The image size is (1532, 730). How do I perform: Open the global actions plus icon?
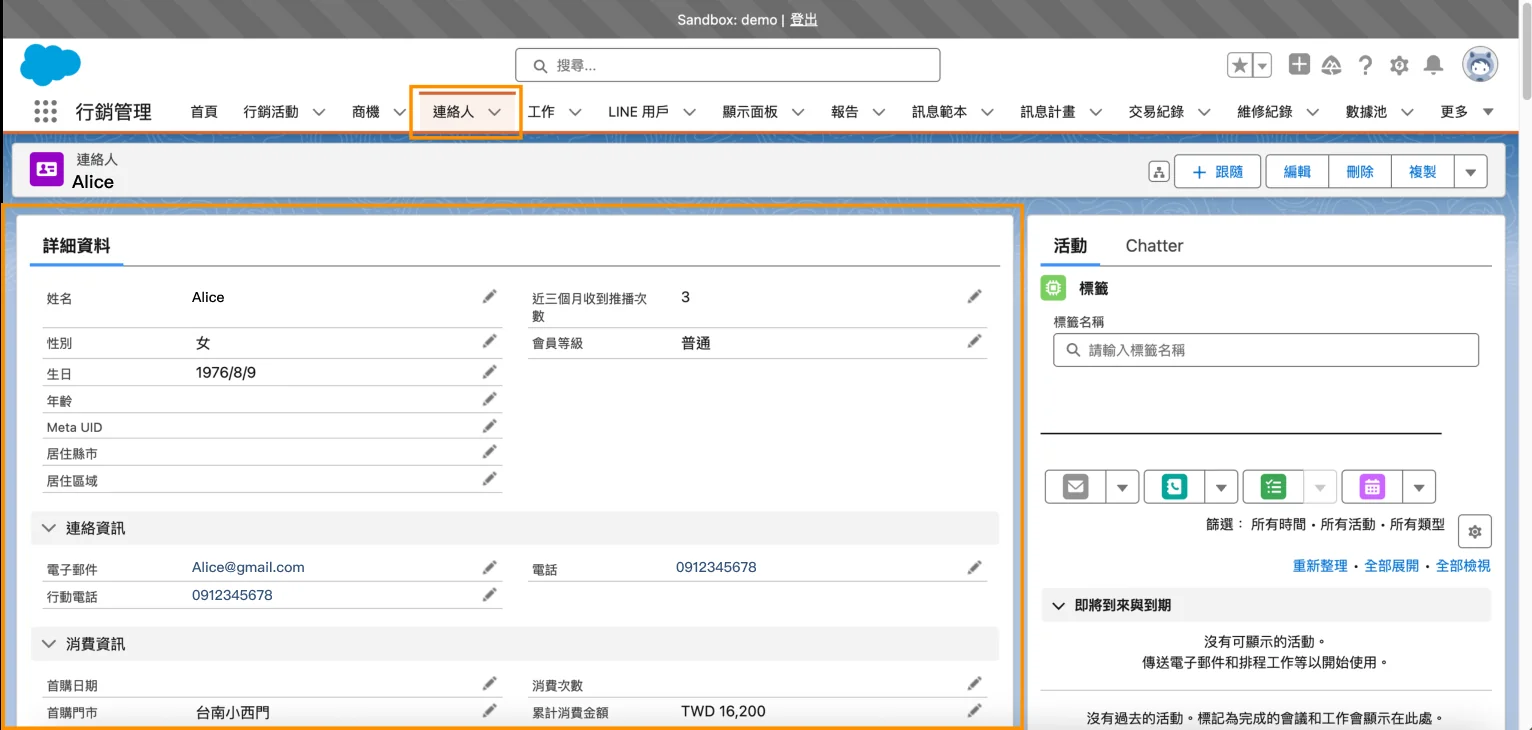tap(1299, 65)
